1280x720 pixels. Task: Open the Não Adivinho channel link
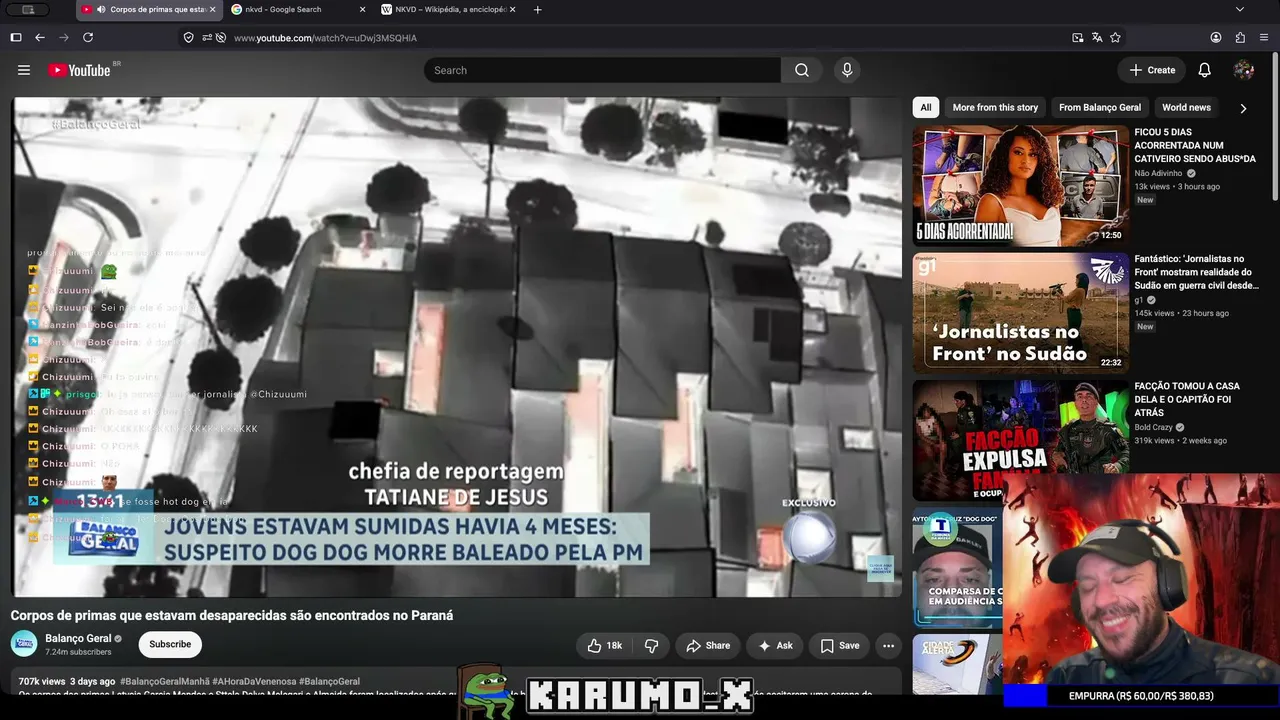tap(1158, 173)
